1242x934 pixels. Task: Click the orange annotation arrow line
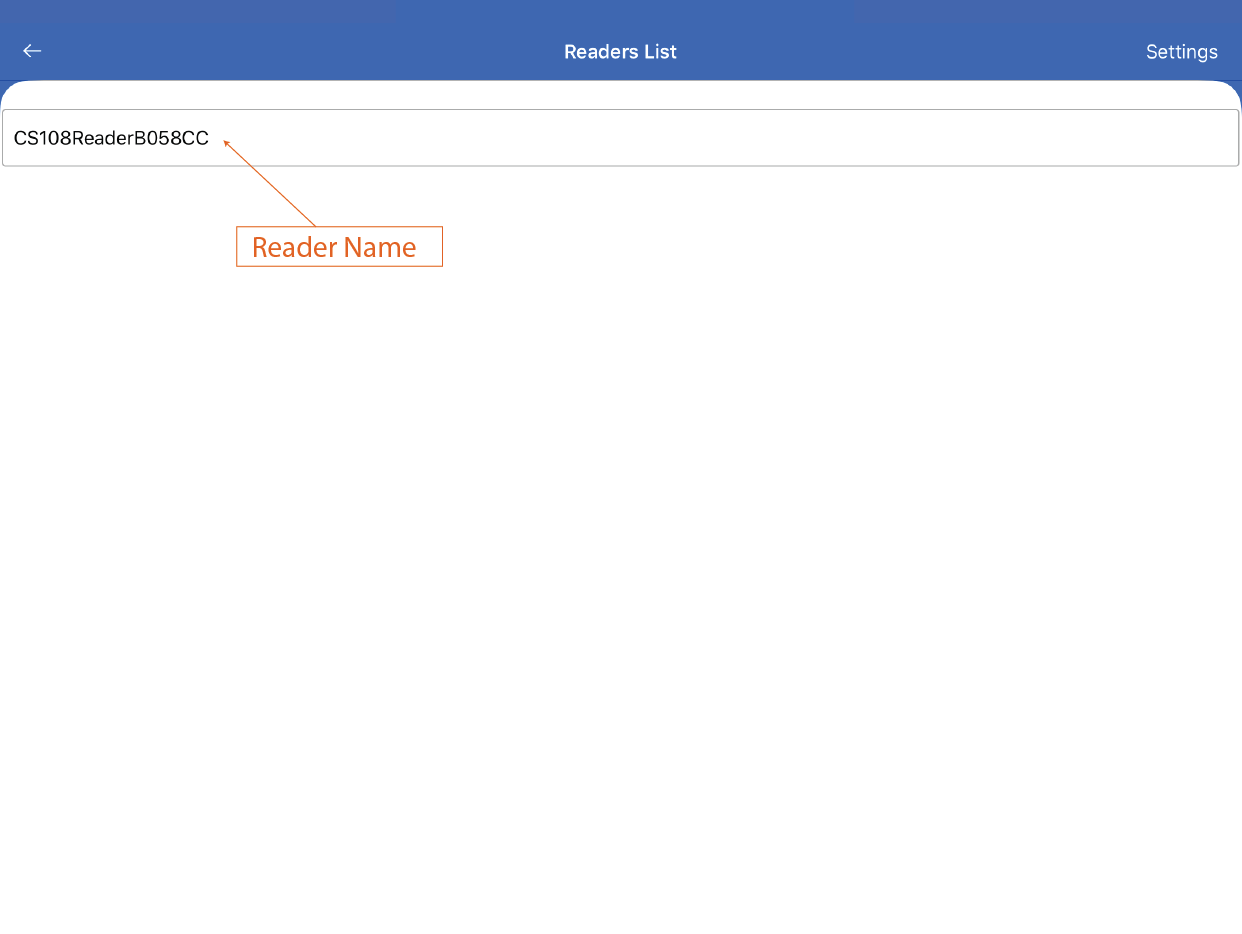(272, 185)
